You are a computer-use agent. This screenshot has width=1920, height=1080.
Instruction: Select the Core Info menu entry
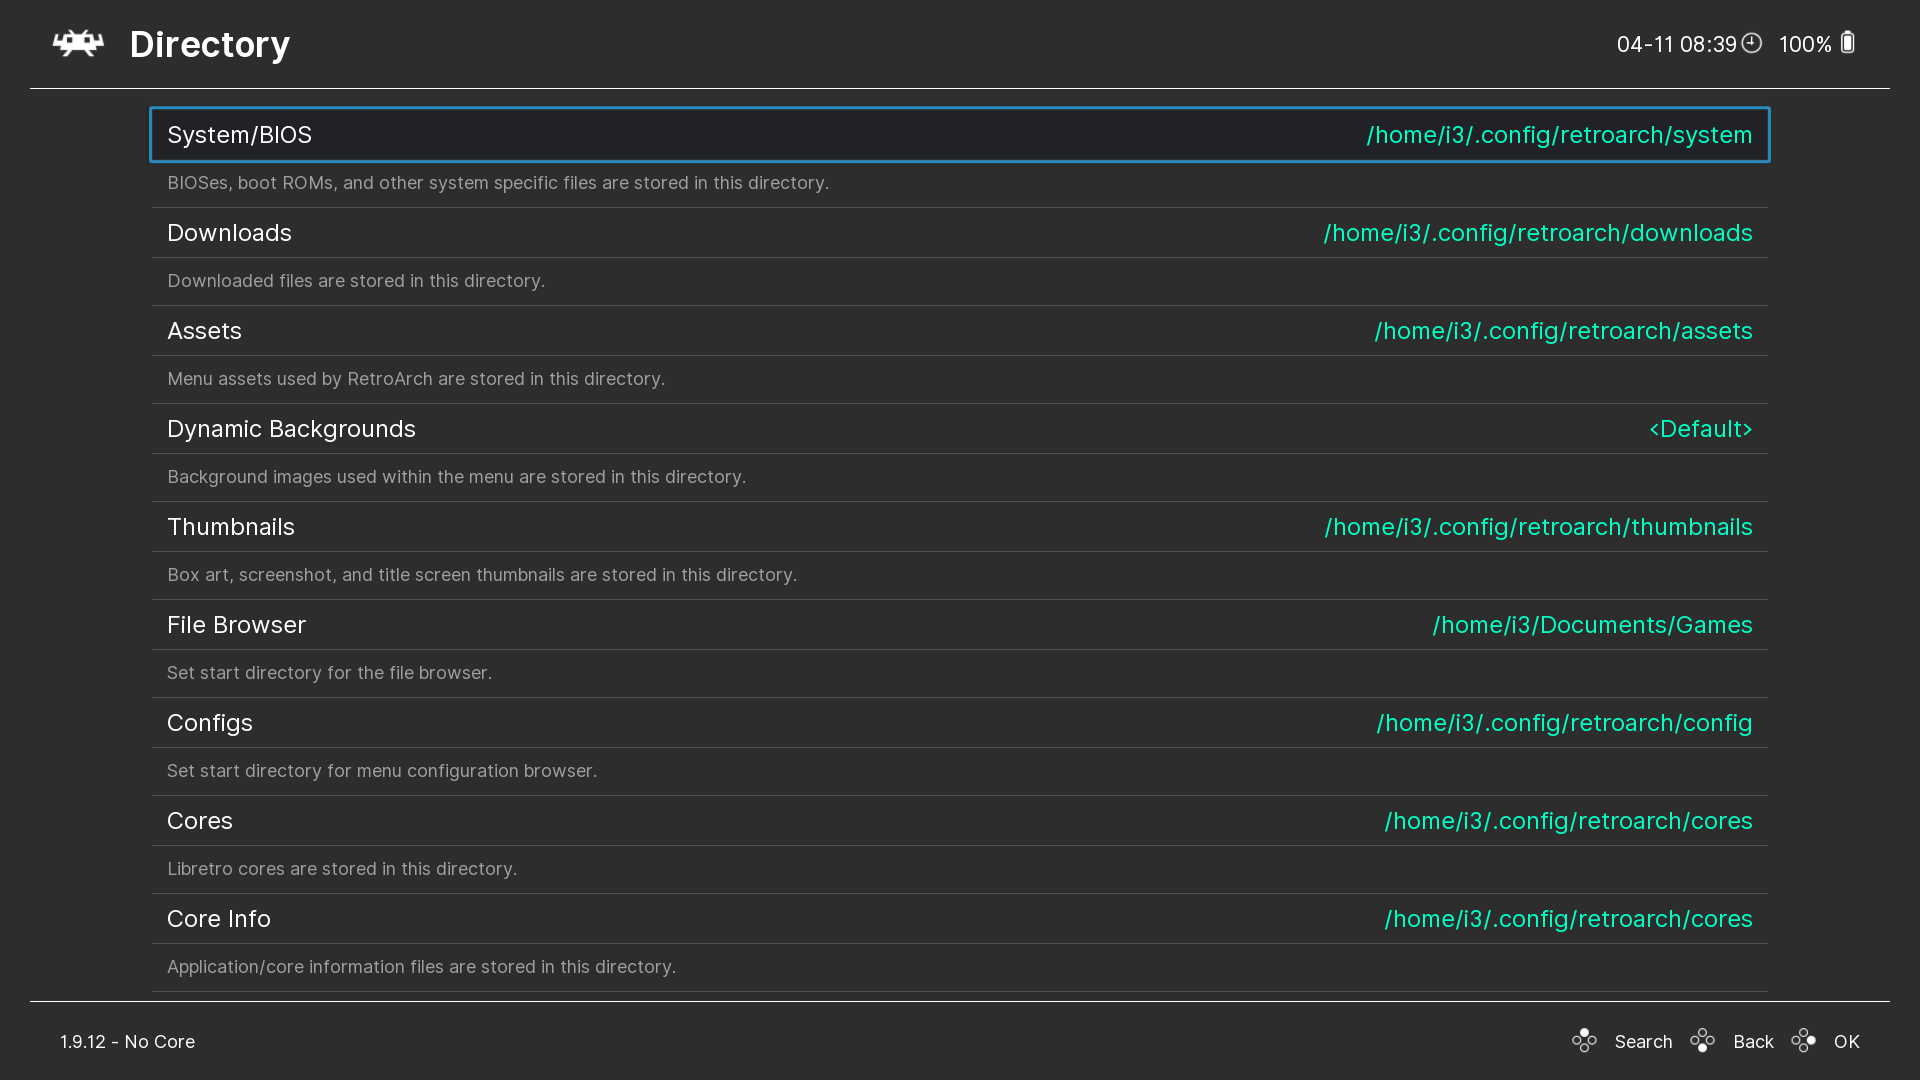point(960,918)
